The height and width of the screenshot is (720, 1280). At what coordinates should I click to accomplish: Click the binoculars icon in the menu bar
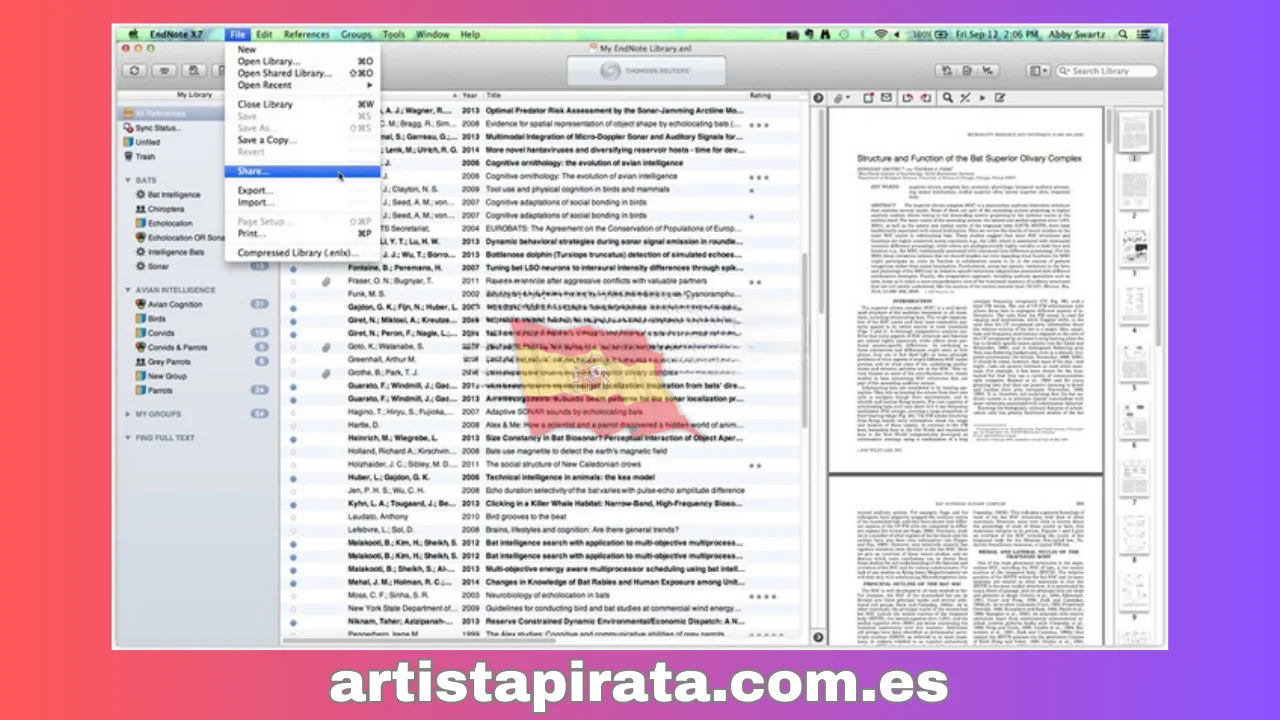[x=825, y=34]
